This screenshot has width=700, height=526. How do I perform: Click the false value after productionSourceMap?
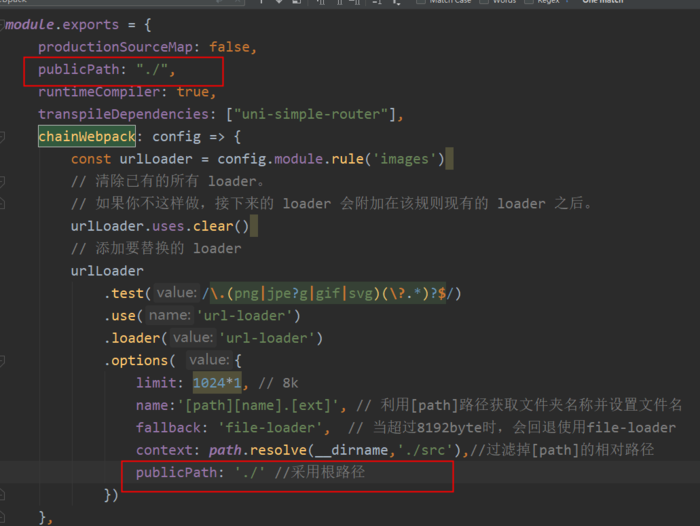pos(229,47)
